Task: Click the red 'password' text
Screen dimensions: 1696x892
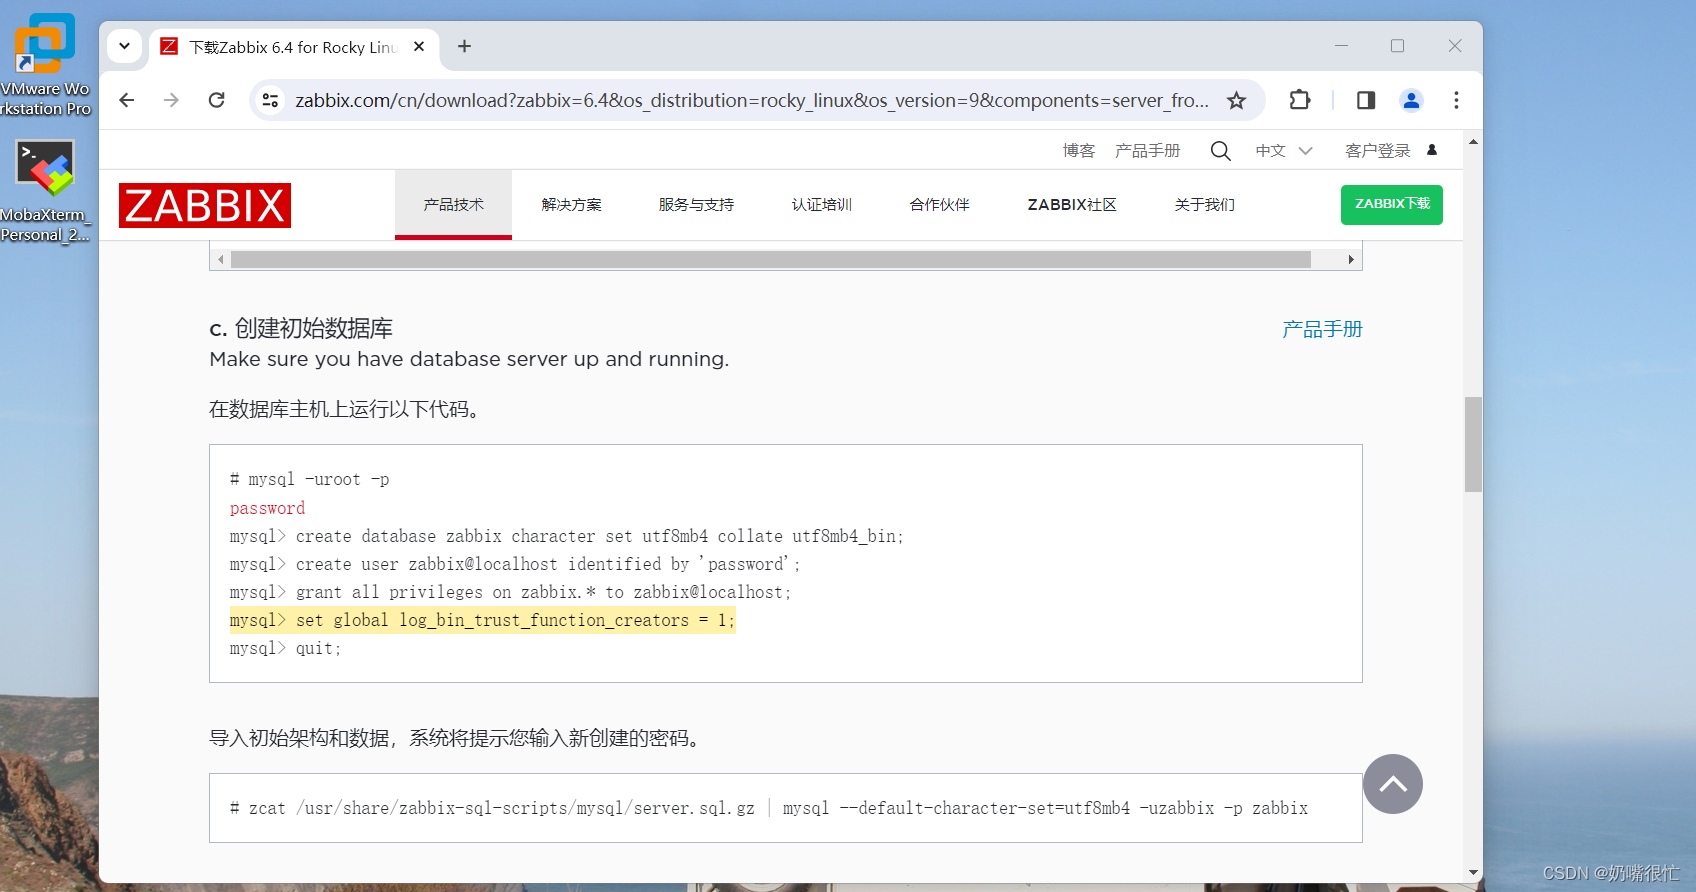Action: (267, 508)
